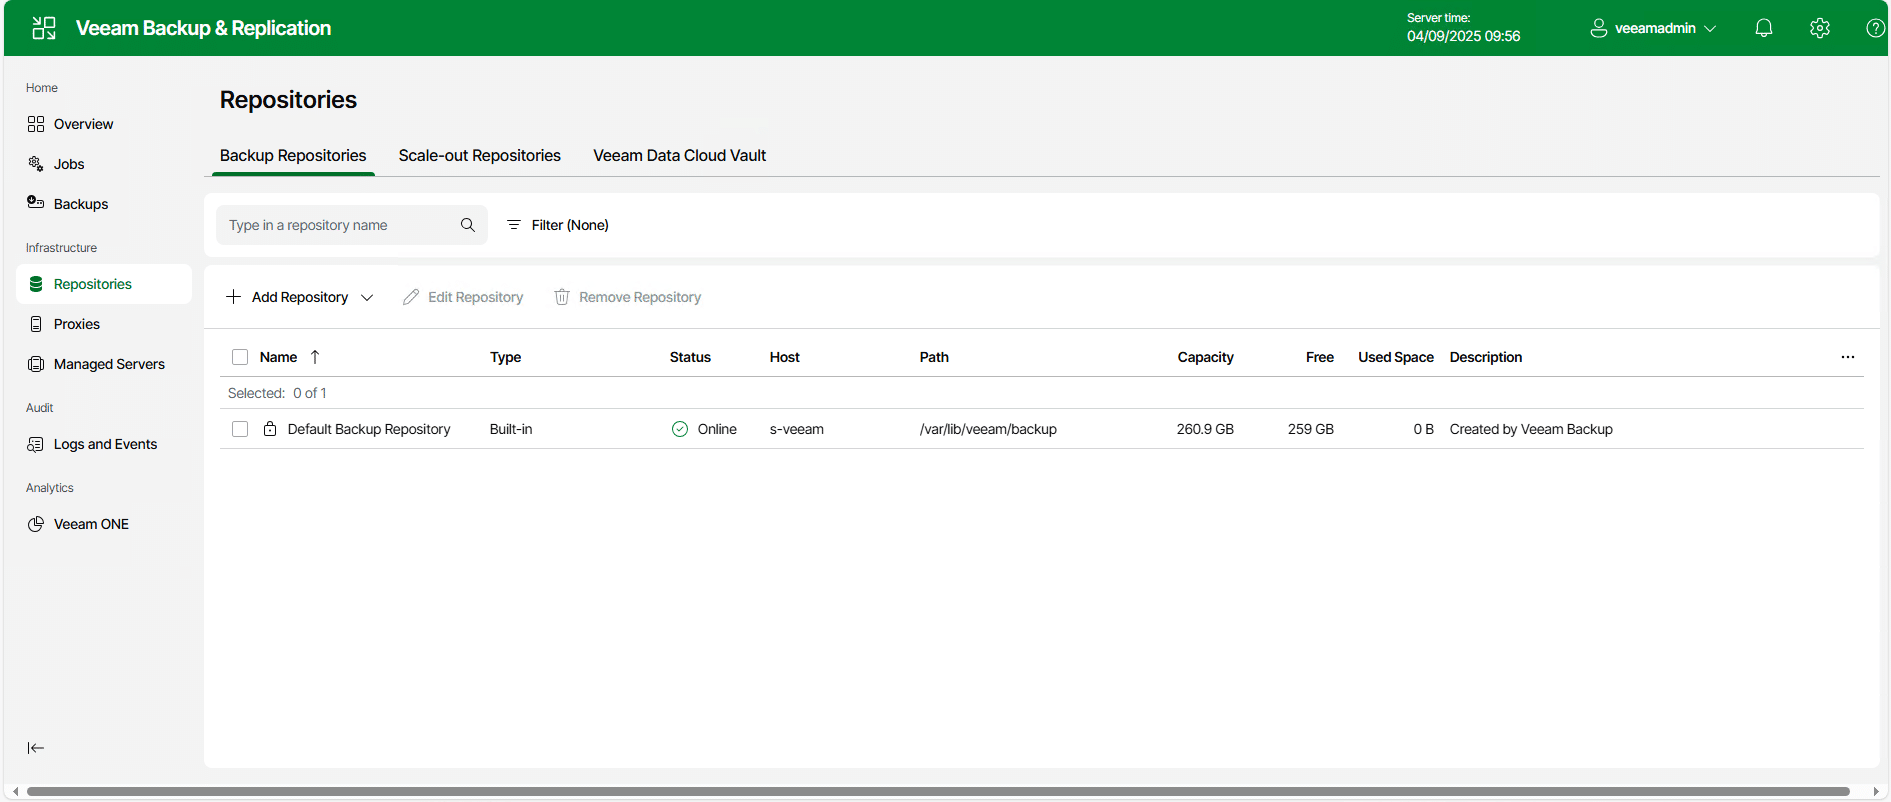The image size is (1891, 802).
Task: Open settings via the gear icon
Action: [x=1819, y=28]
